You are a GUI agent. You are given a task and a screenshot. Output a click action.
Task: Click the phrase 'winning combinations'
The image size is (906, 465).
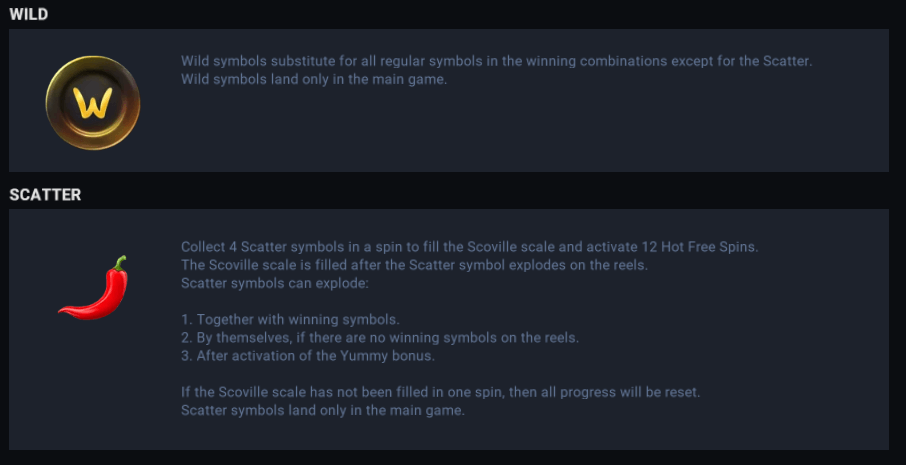pos(572,61)
